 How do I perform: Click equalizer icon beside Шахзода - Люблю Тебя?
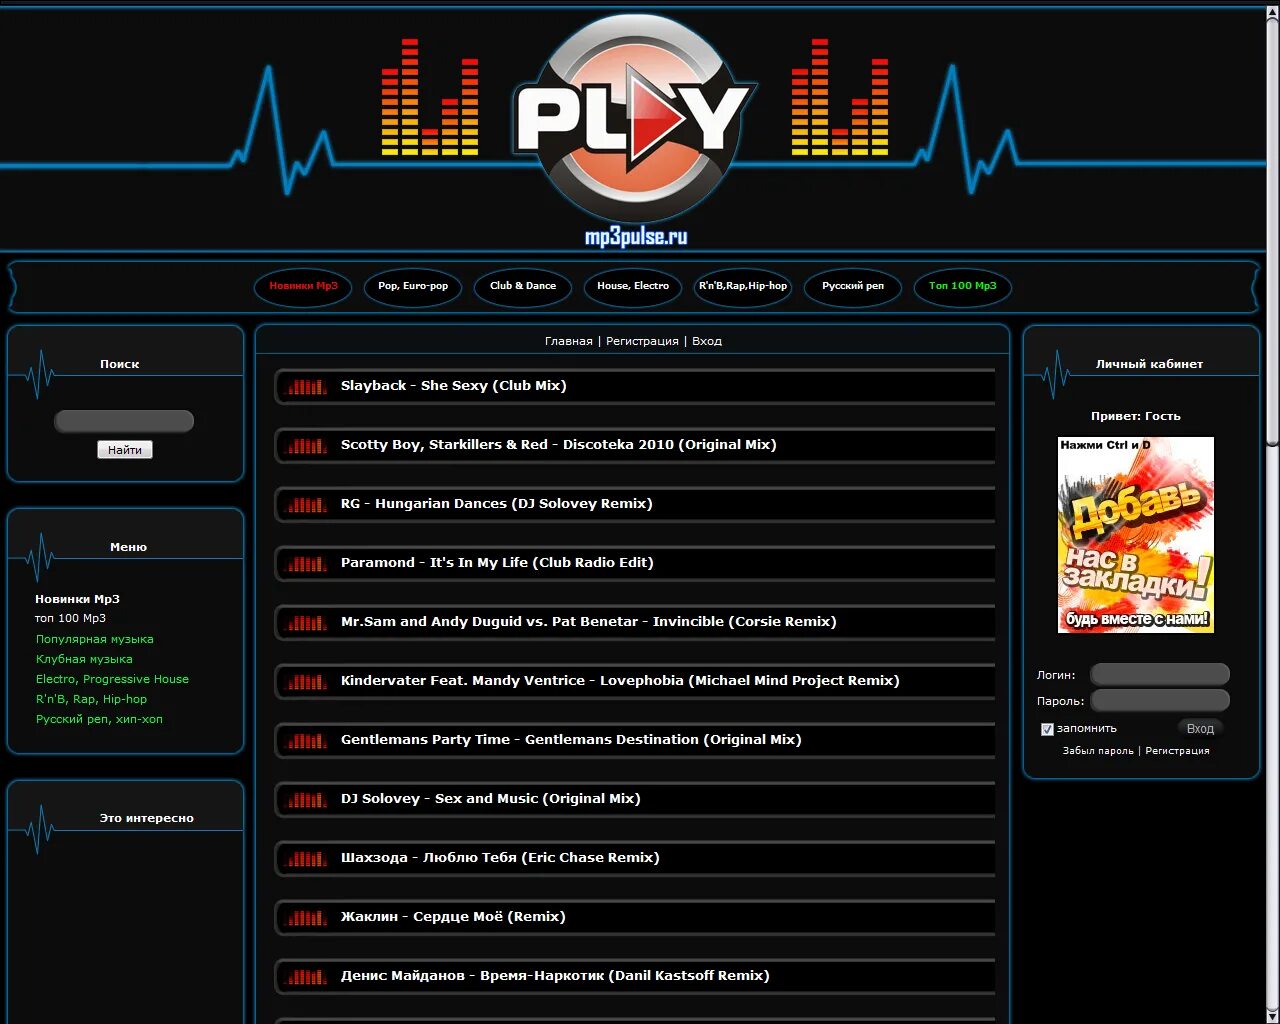pos(307,859)
